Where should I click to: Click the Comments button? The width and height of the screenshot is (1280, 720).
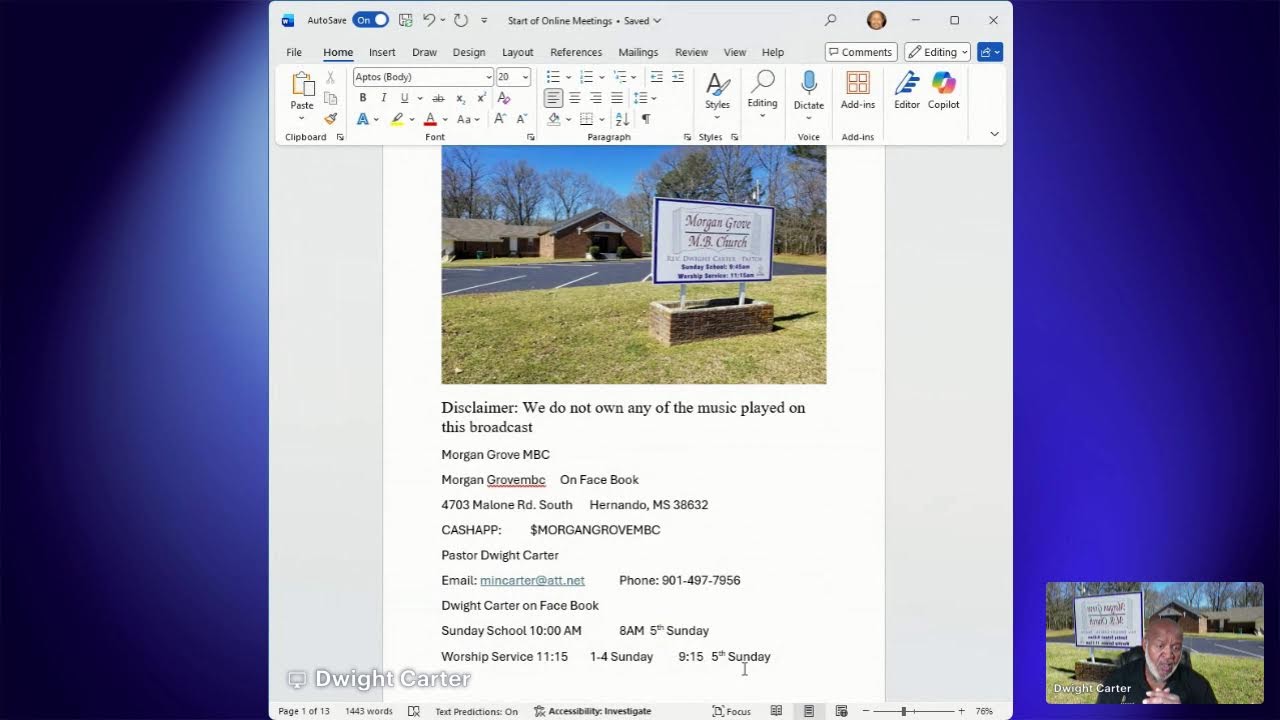coord(861,52)
